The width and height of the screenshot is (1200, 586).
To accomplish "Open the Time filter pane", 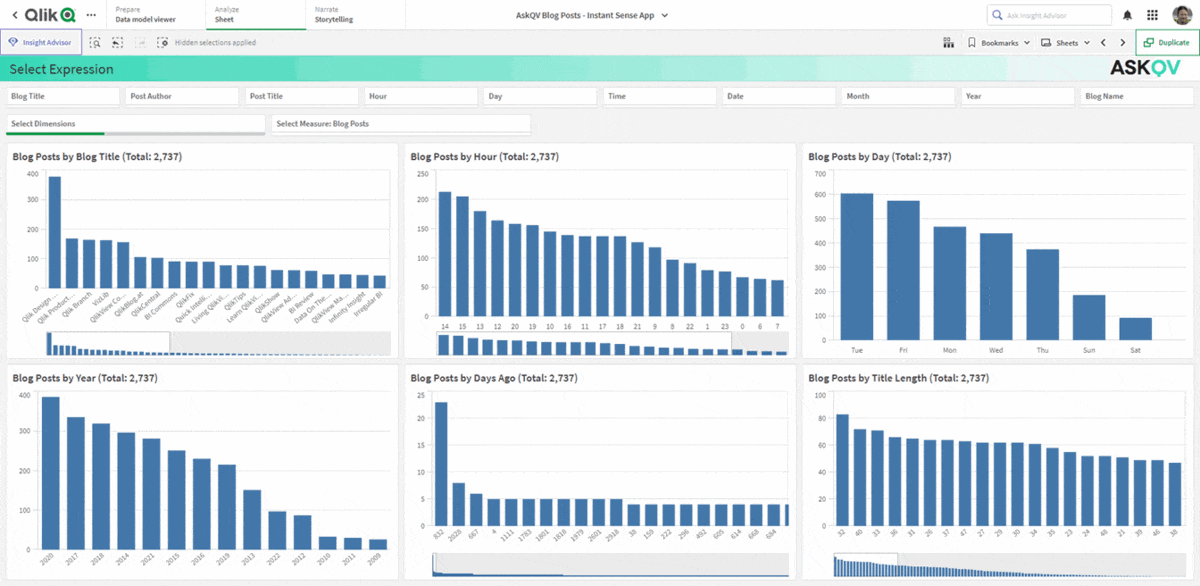I will pos(660,96).
